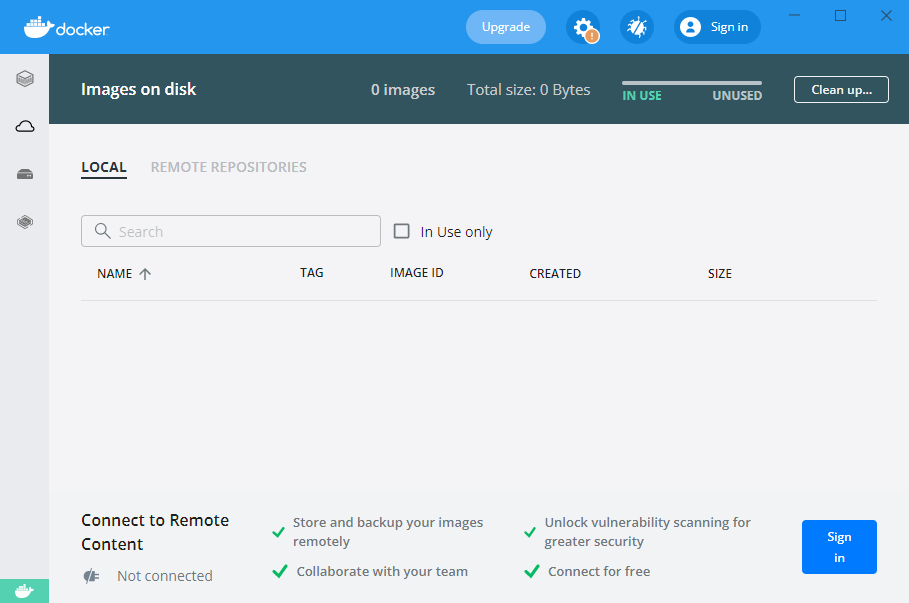Click 'Connect for free' text
Viewport: 909px width, 603px height.
599,572
